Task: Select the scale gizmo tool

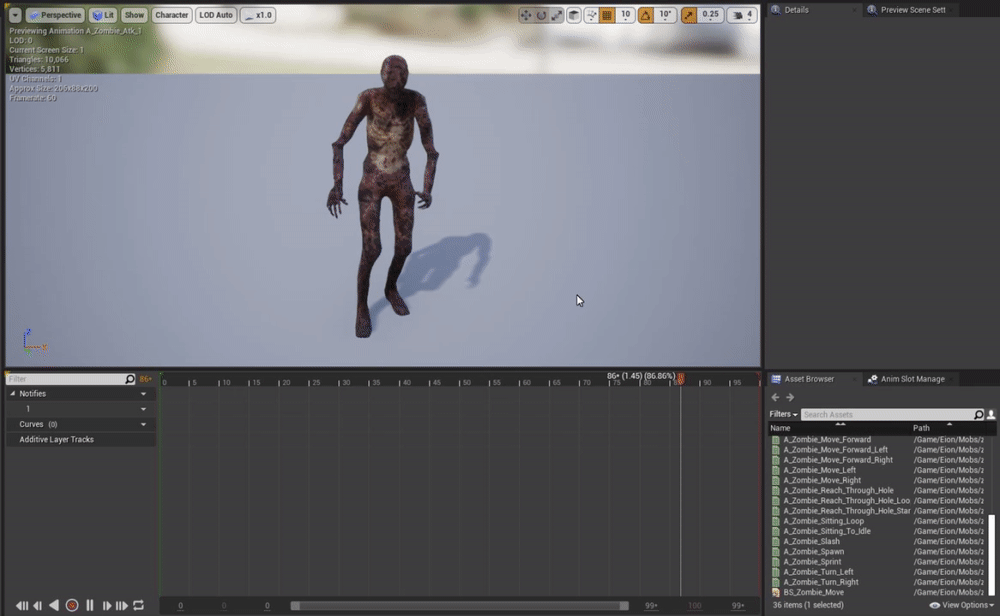Action: 557,15
